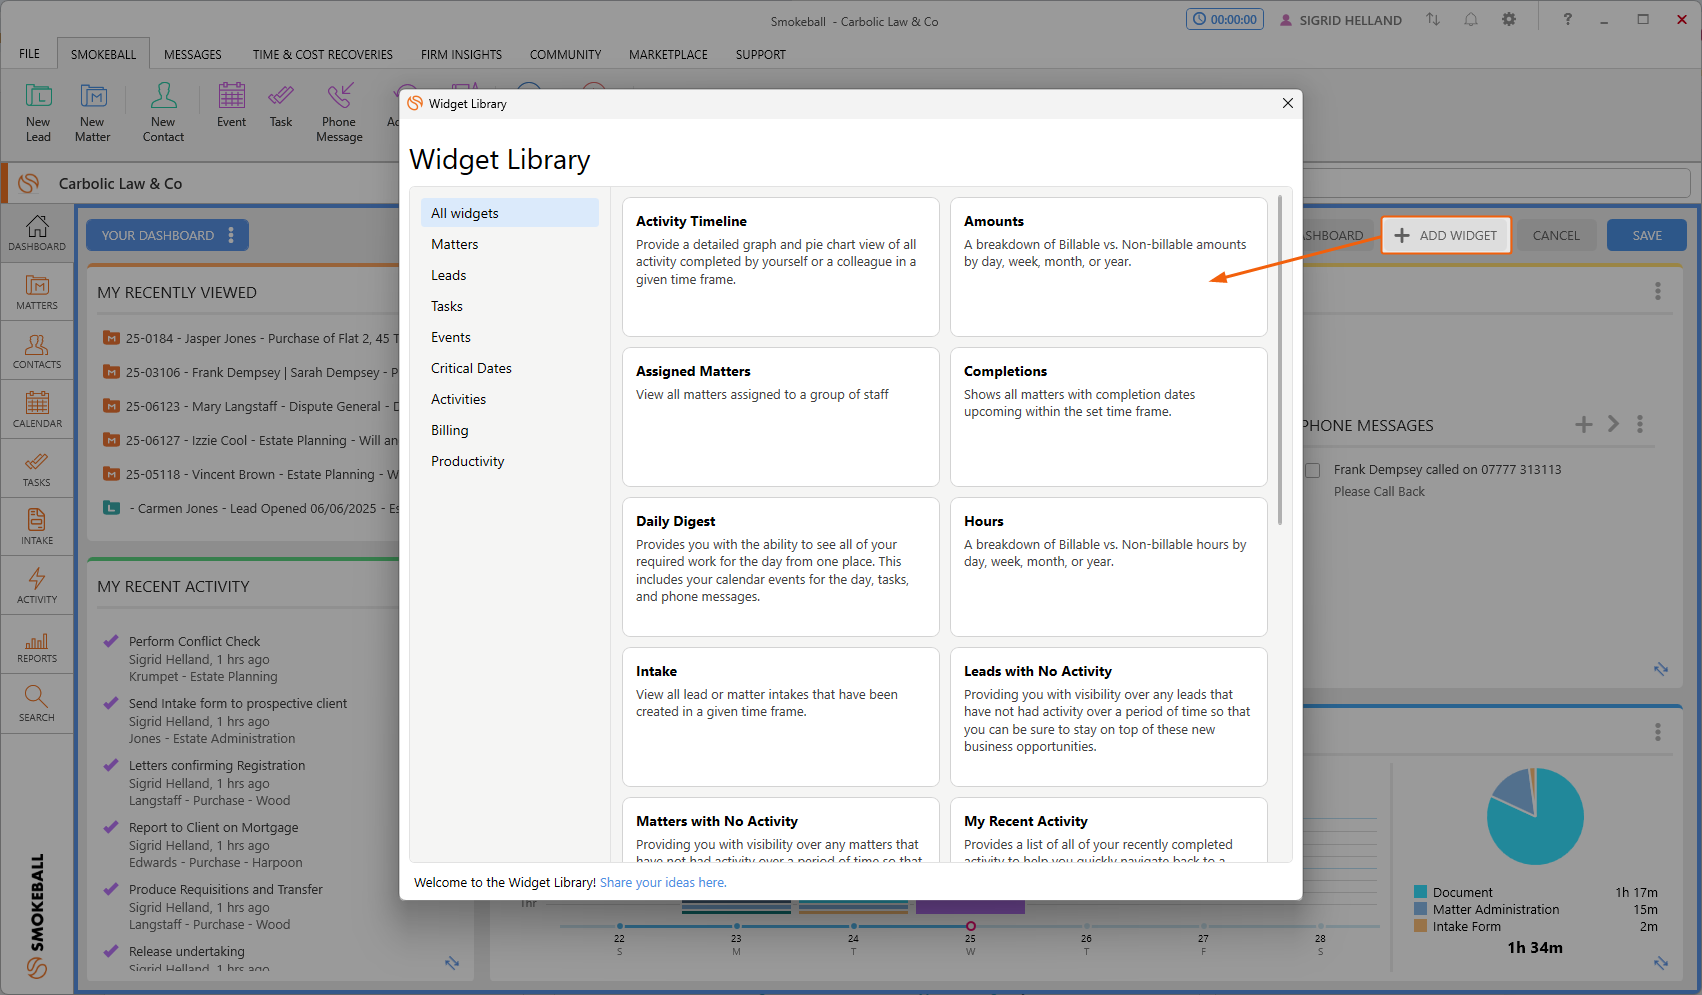Open the Share your ideas here link
This screenshot has height=995, width=1702.
click(663, 883)
